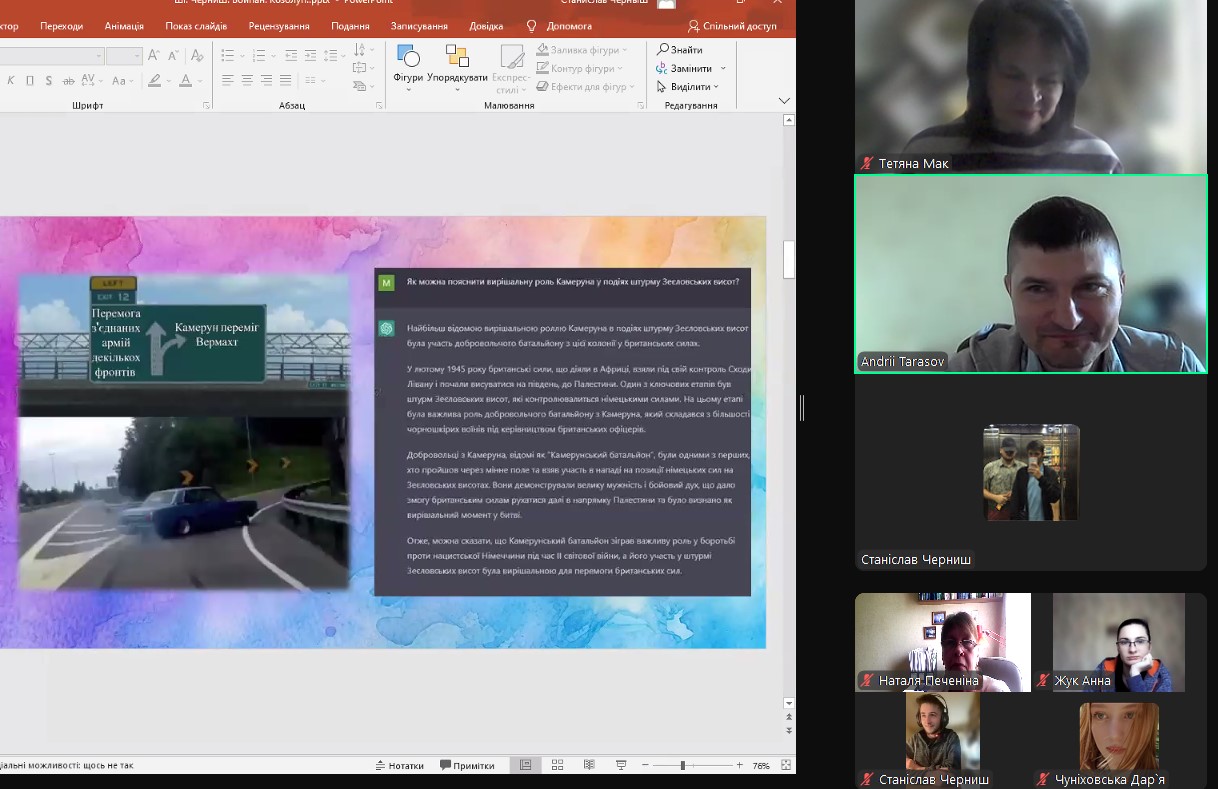Toggle normal view in status bar
This screenshot has width=1218, height=789.
[525, 765]
